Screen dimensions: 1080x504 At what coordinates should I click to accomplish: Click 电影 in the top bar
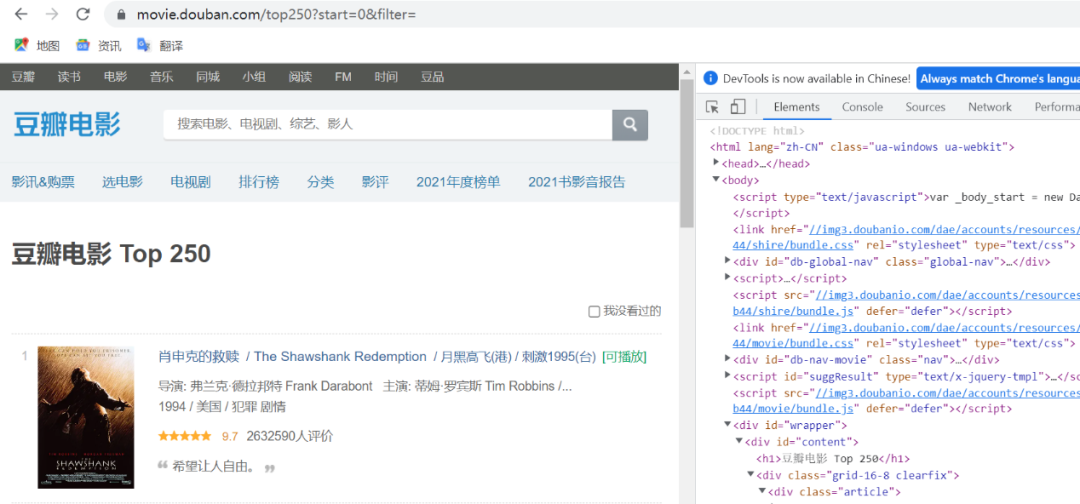pos(116,77)
